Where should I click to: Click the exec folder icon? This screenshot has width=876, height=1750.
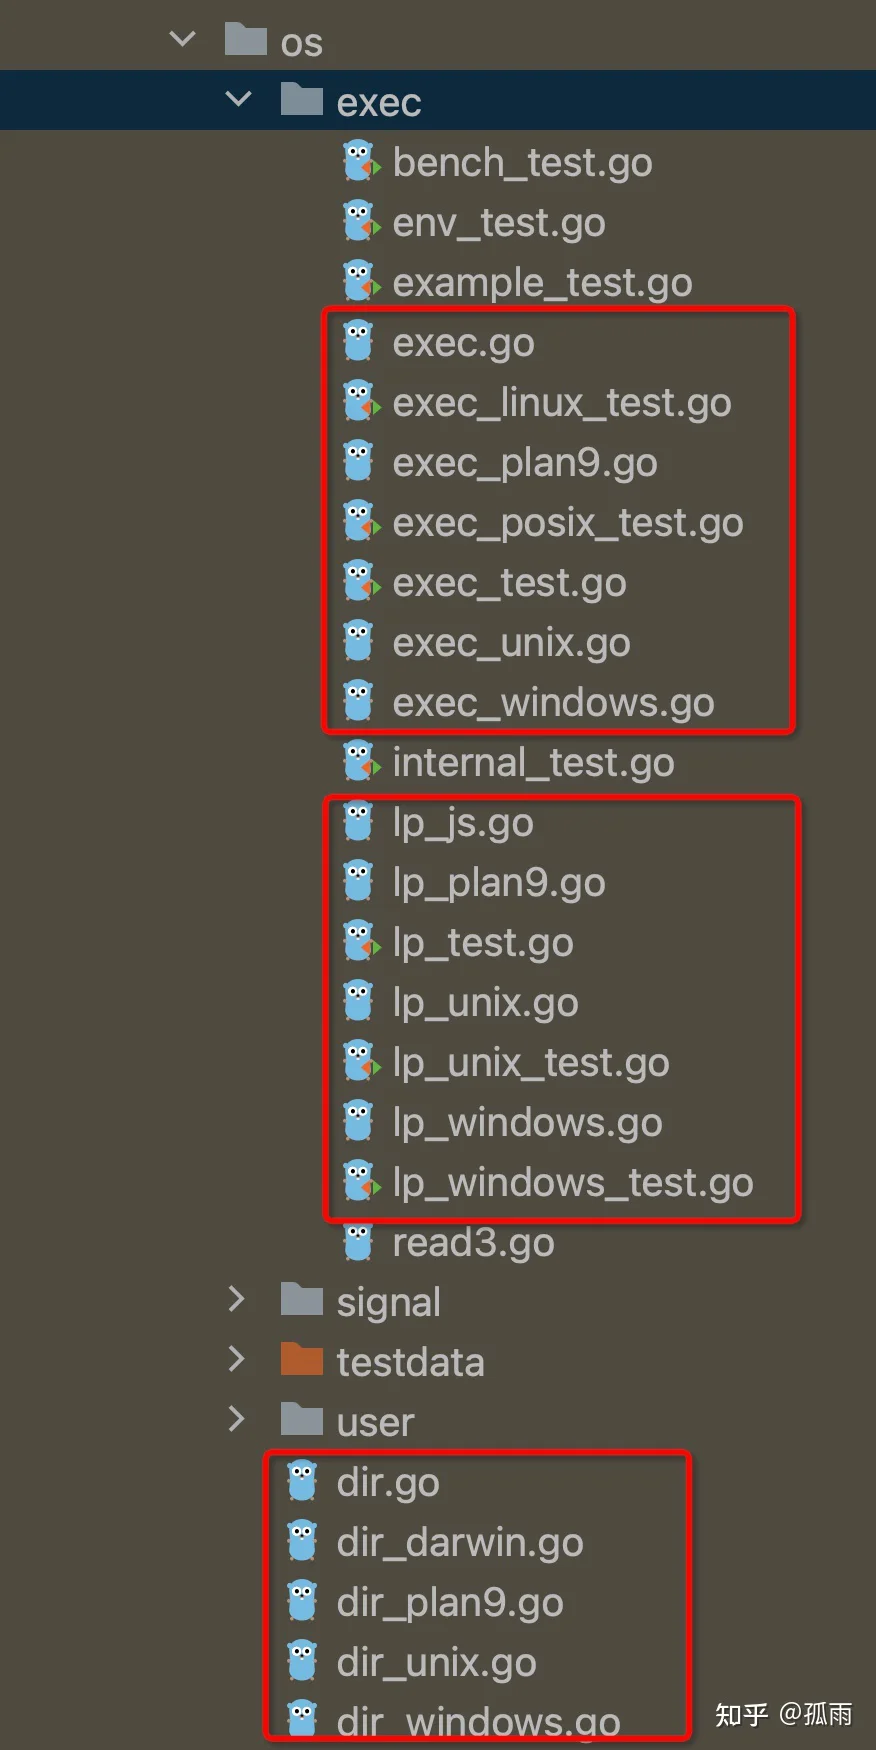click(301, 100)
